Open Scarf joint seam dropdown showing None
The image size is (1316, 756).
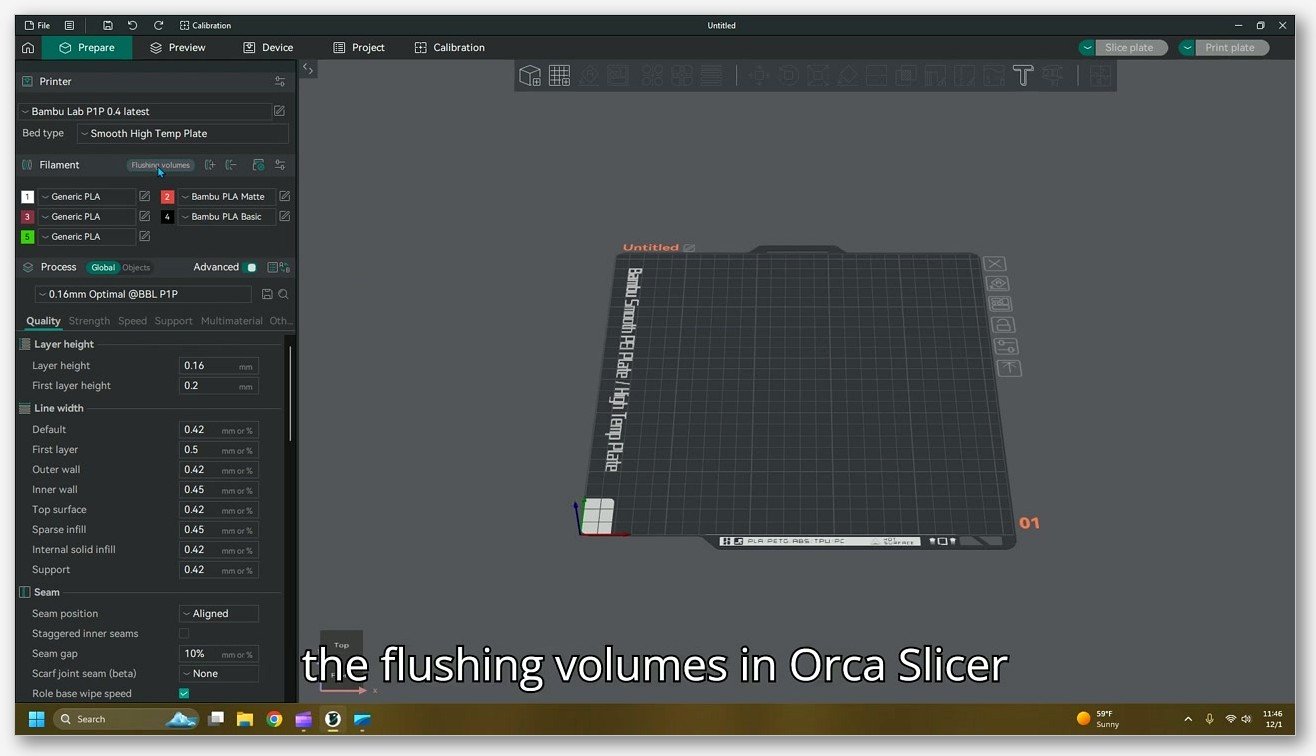219,673
